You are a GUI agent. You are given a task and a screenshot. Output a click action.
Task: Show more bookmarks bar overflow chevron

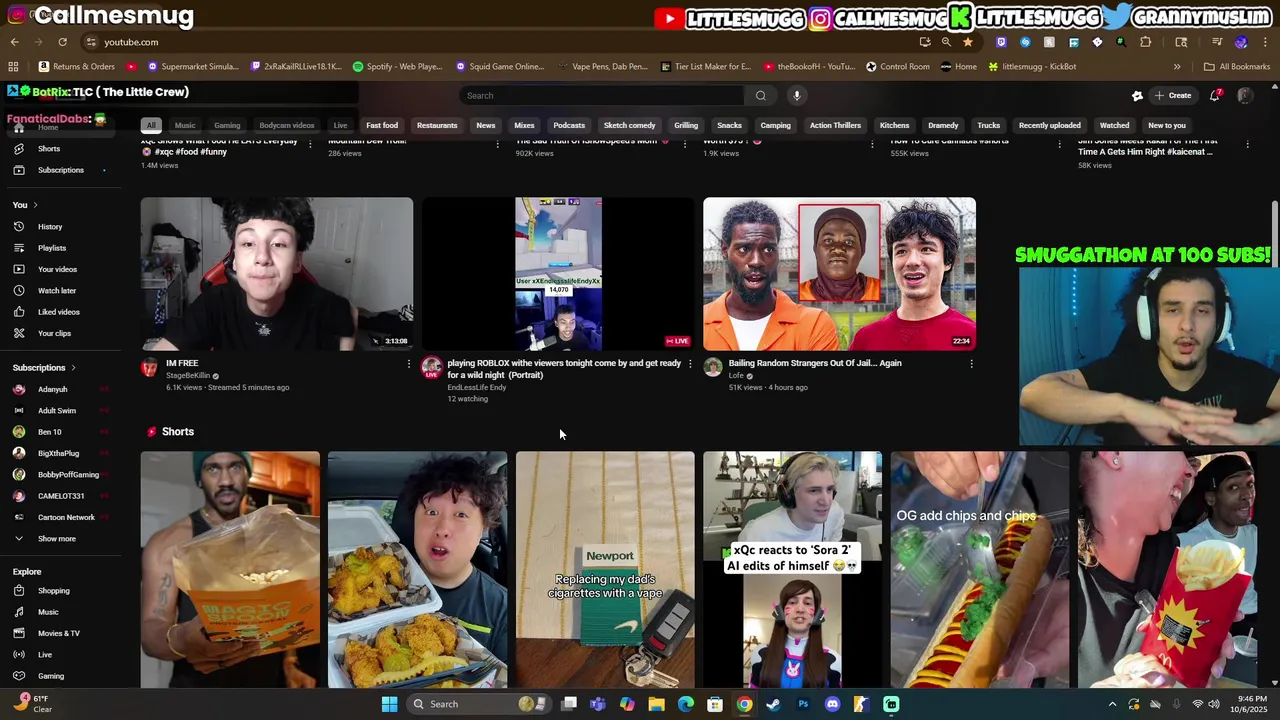click(1177, 67)
